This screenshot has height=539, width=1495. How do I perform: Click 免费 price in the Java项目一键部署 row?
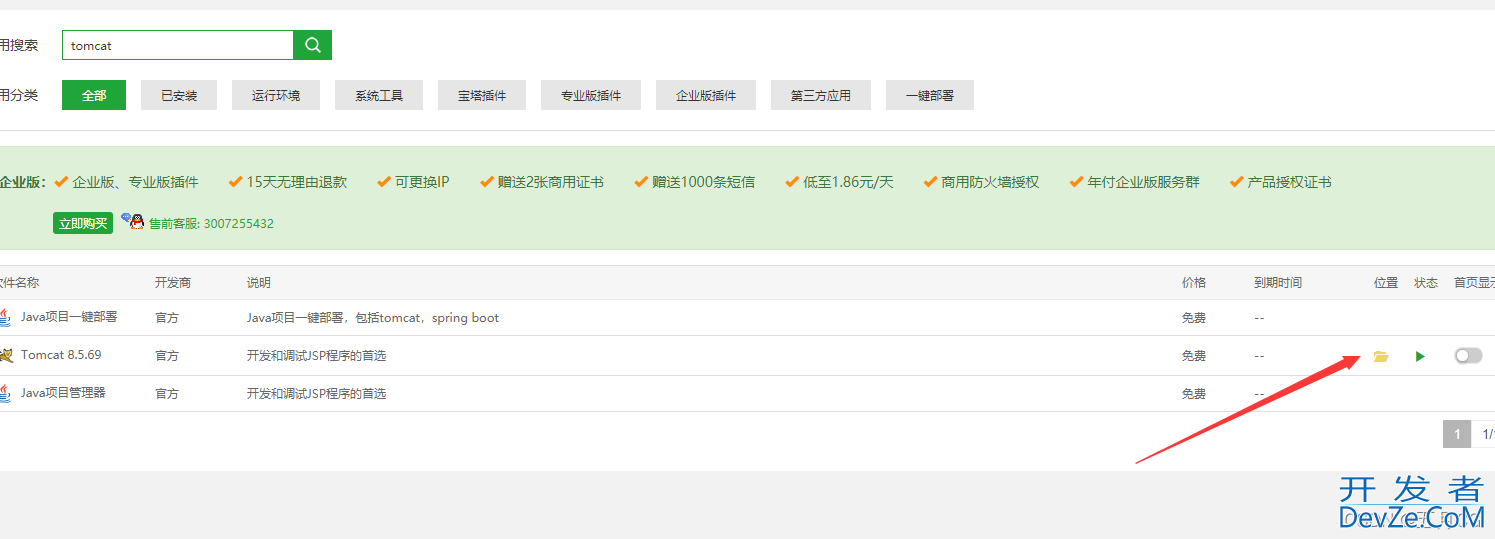(1194, 318)
